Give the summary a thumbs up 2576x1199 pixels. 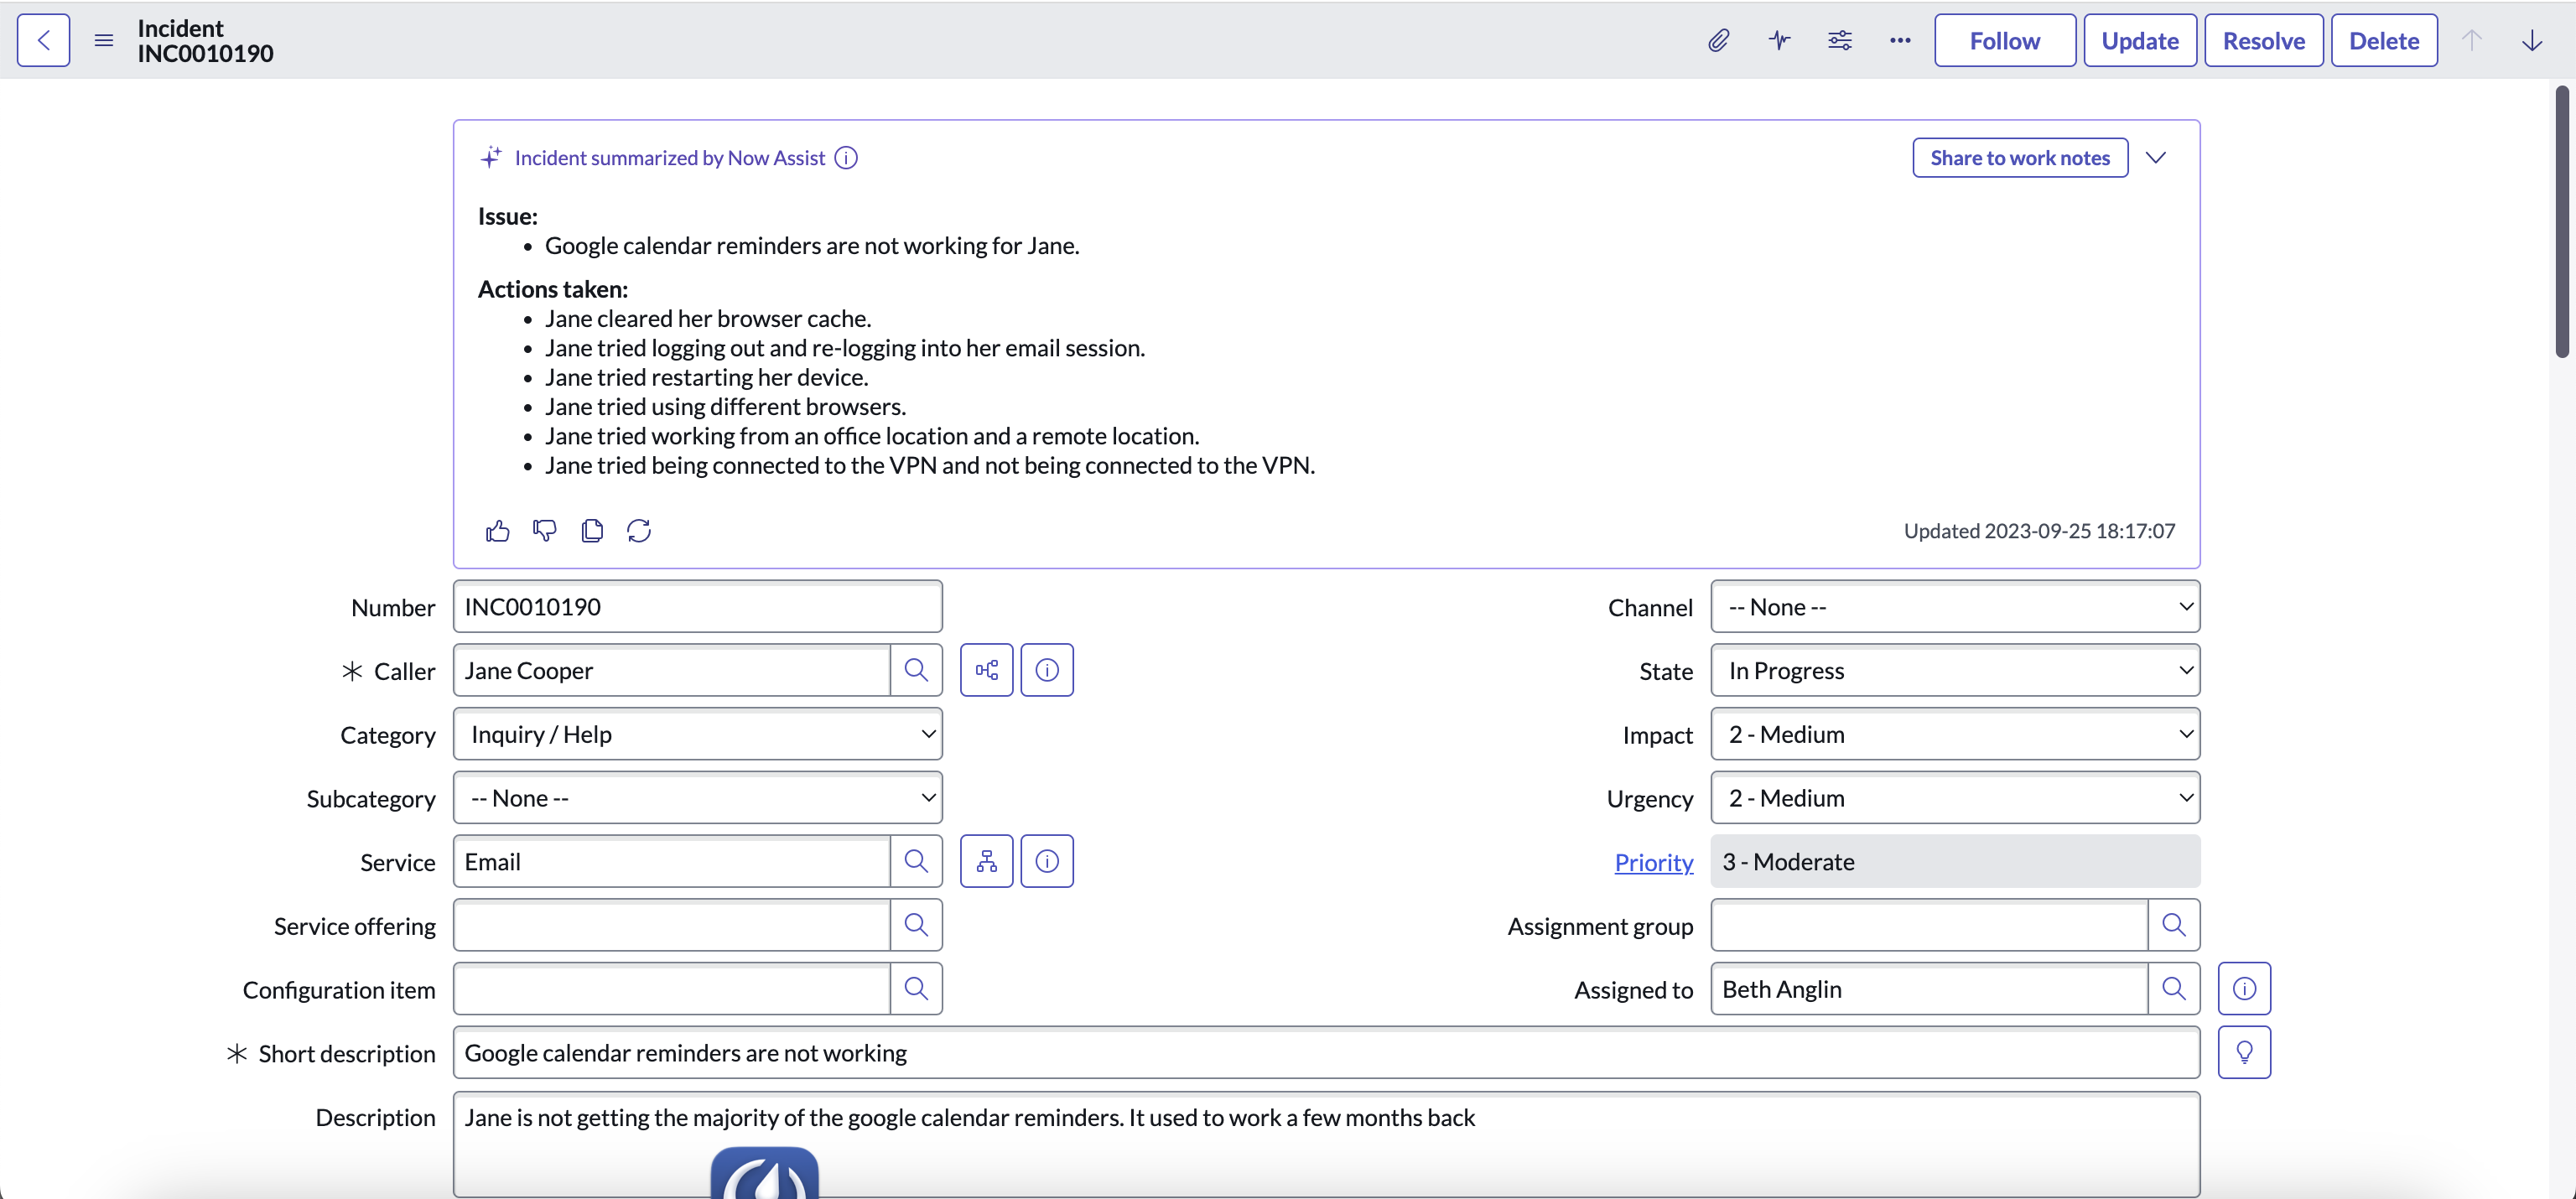click(x=497, y=531)
